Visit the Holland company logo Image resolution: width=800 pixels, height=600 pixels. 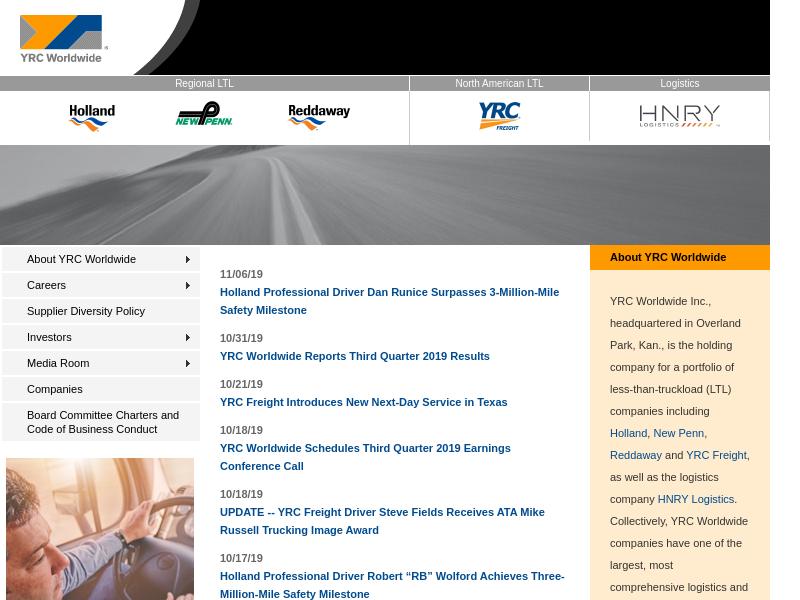[x=92, y=117]
